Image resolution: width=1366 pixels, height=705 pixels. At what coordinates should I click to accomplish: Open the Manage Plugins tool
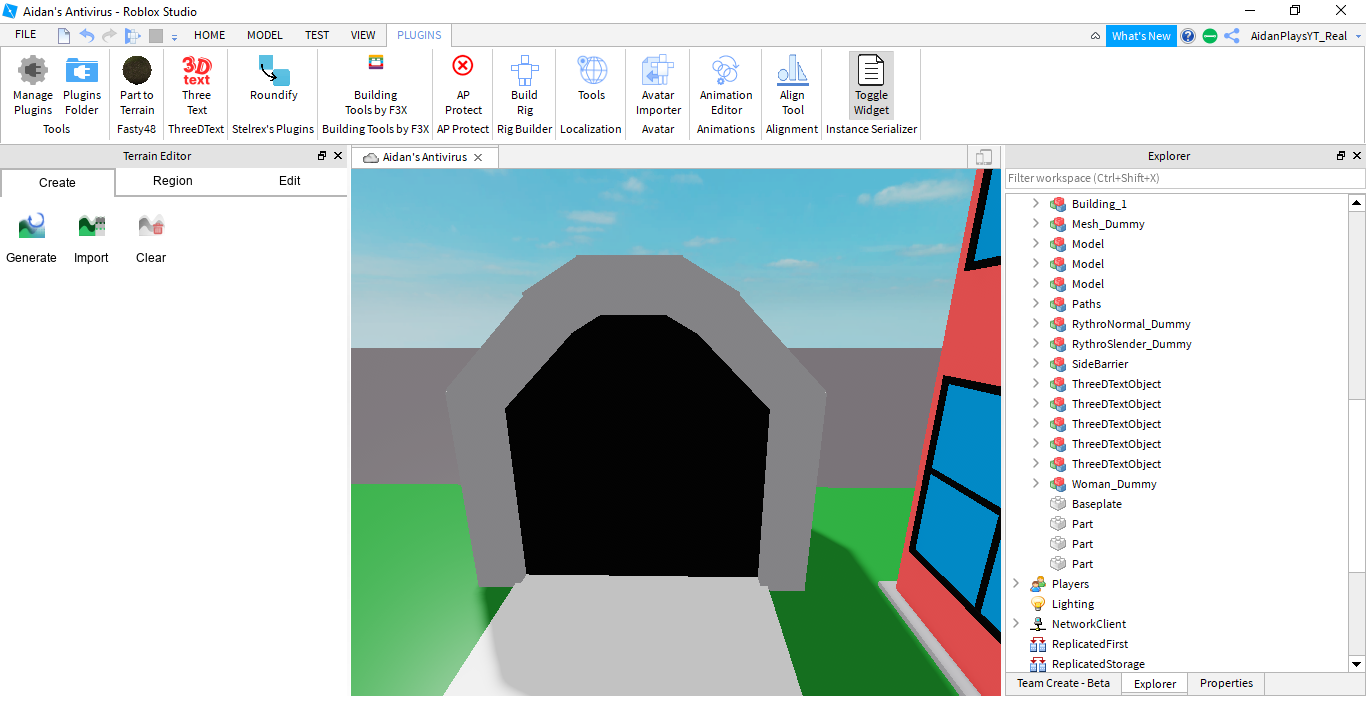pos(33,86)
